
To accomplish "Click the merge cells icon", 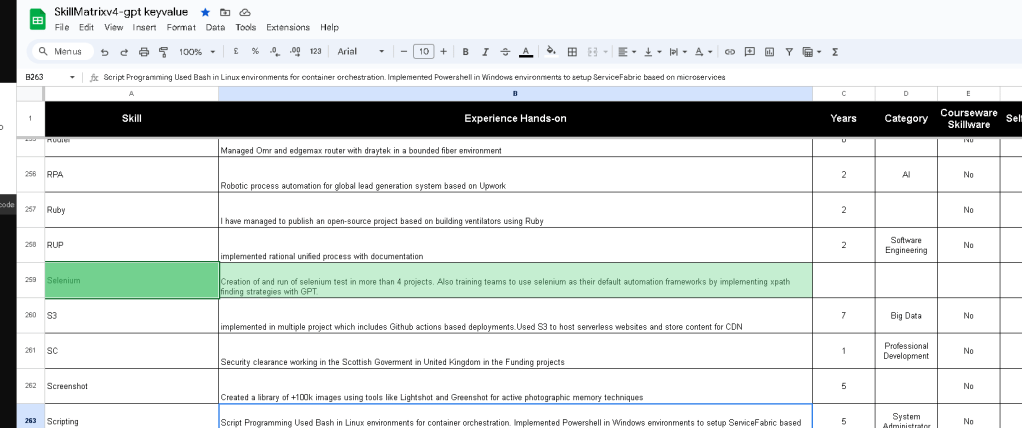I will [x=592, y=51].
